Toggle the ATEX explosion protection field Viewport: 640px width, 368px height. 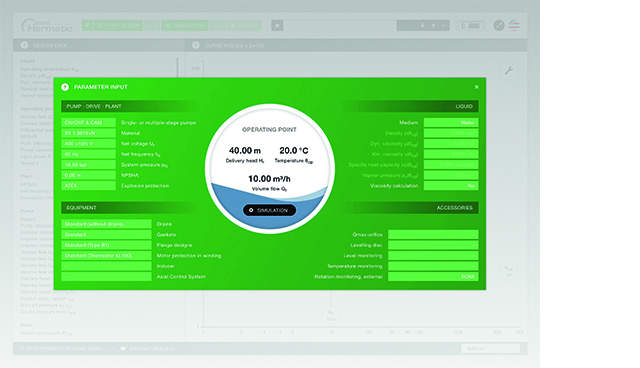88,186
